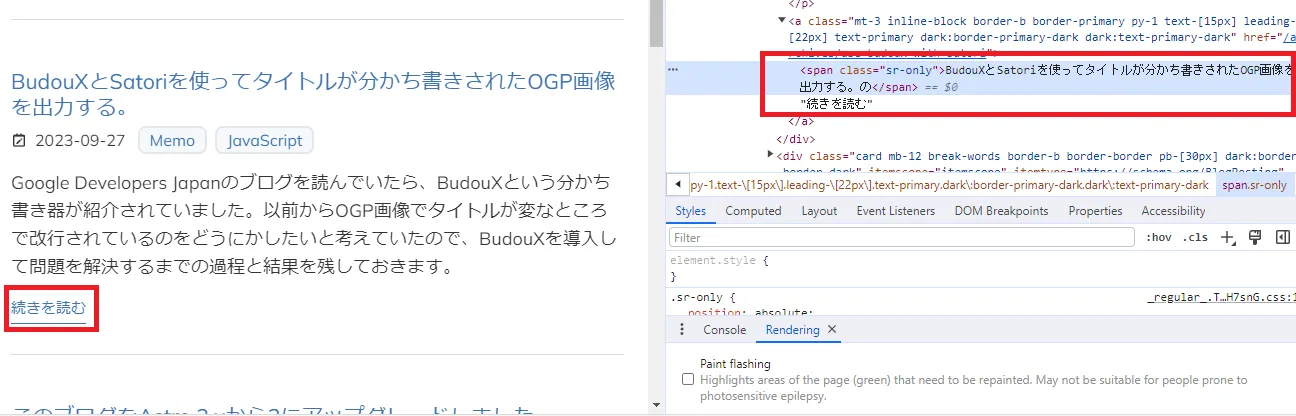Toggle element classes with .cls button
1296x416 pixels.
(1195, 237)
